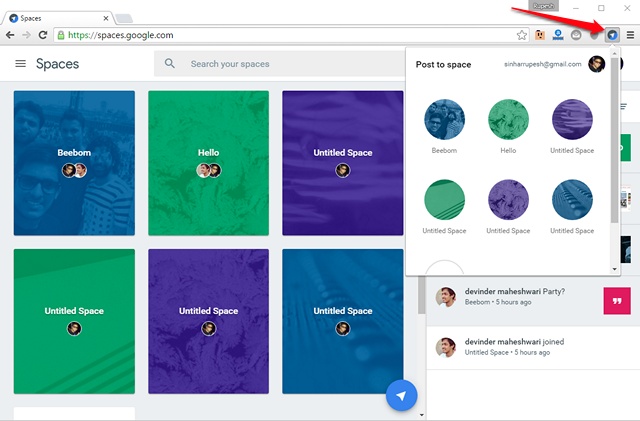Viewport: 640px width, 421px height.
Task: Click the browser forward arrow
Action: tap(26, 35)
